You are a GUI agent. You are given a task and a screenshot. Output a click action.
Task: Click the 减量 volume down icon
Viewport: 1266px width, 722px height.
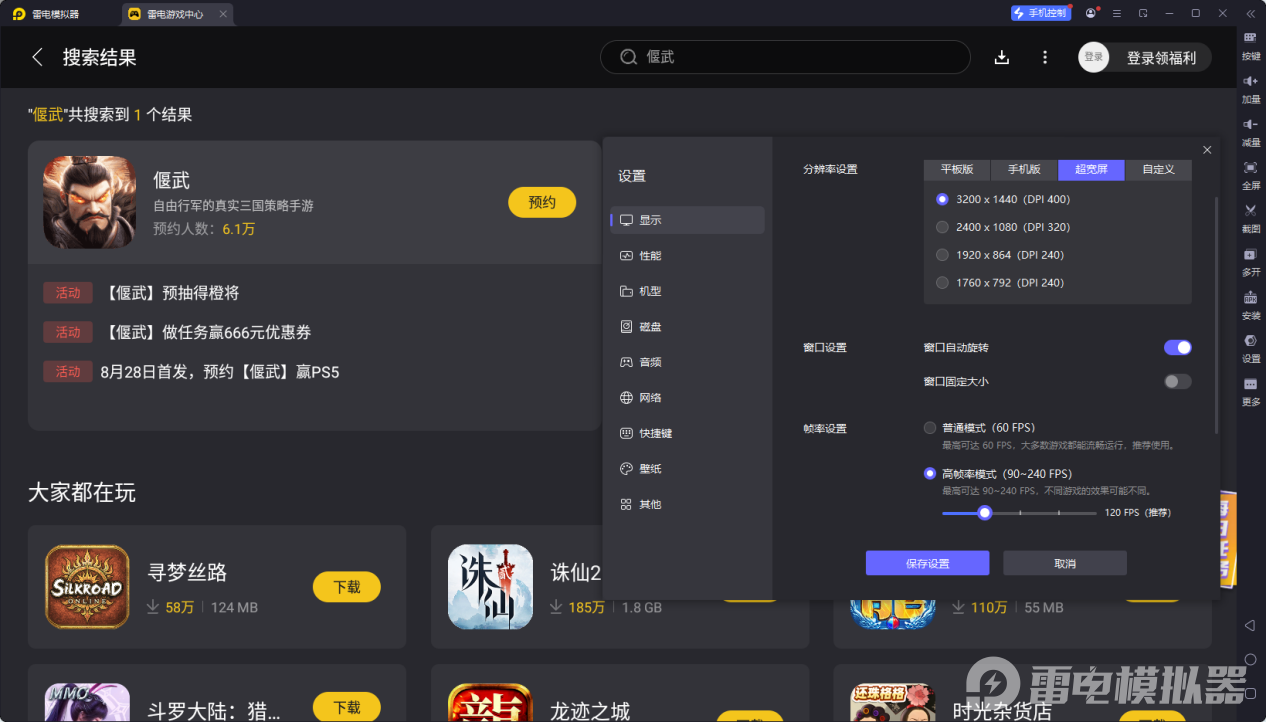point(1250,124)
